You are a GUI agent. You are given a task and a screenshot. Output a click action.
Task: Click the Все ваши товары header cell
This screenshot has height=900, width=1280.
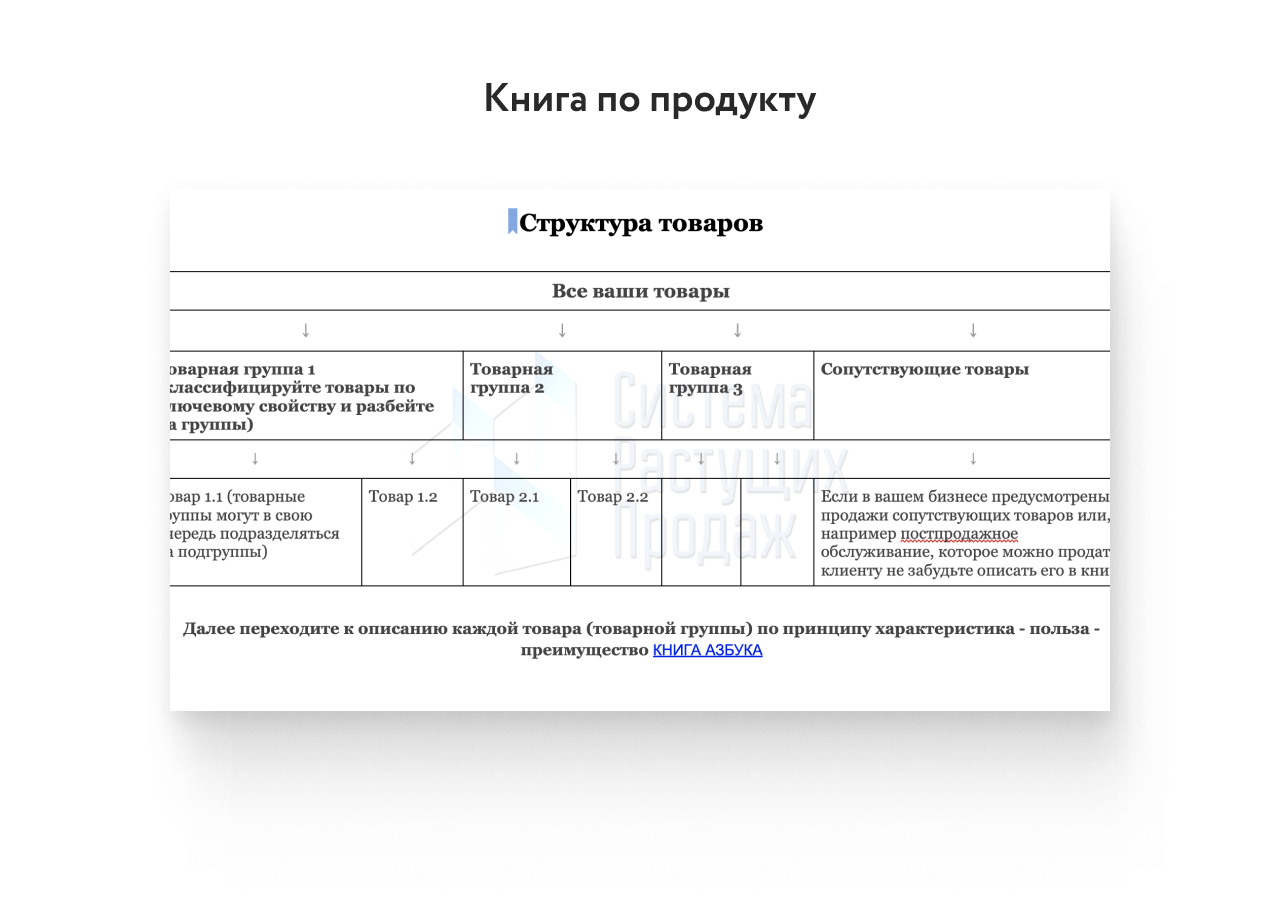(x=640, y=291)
